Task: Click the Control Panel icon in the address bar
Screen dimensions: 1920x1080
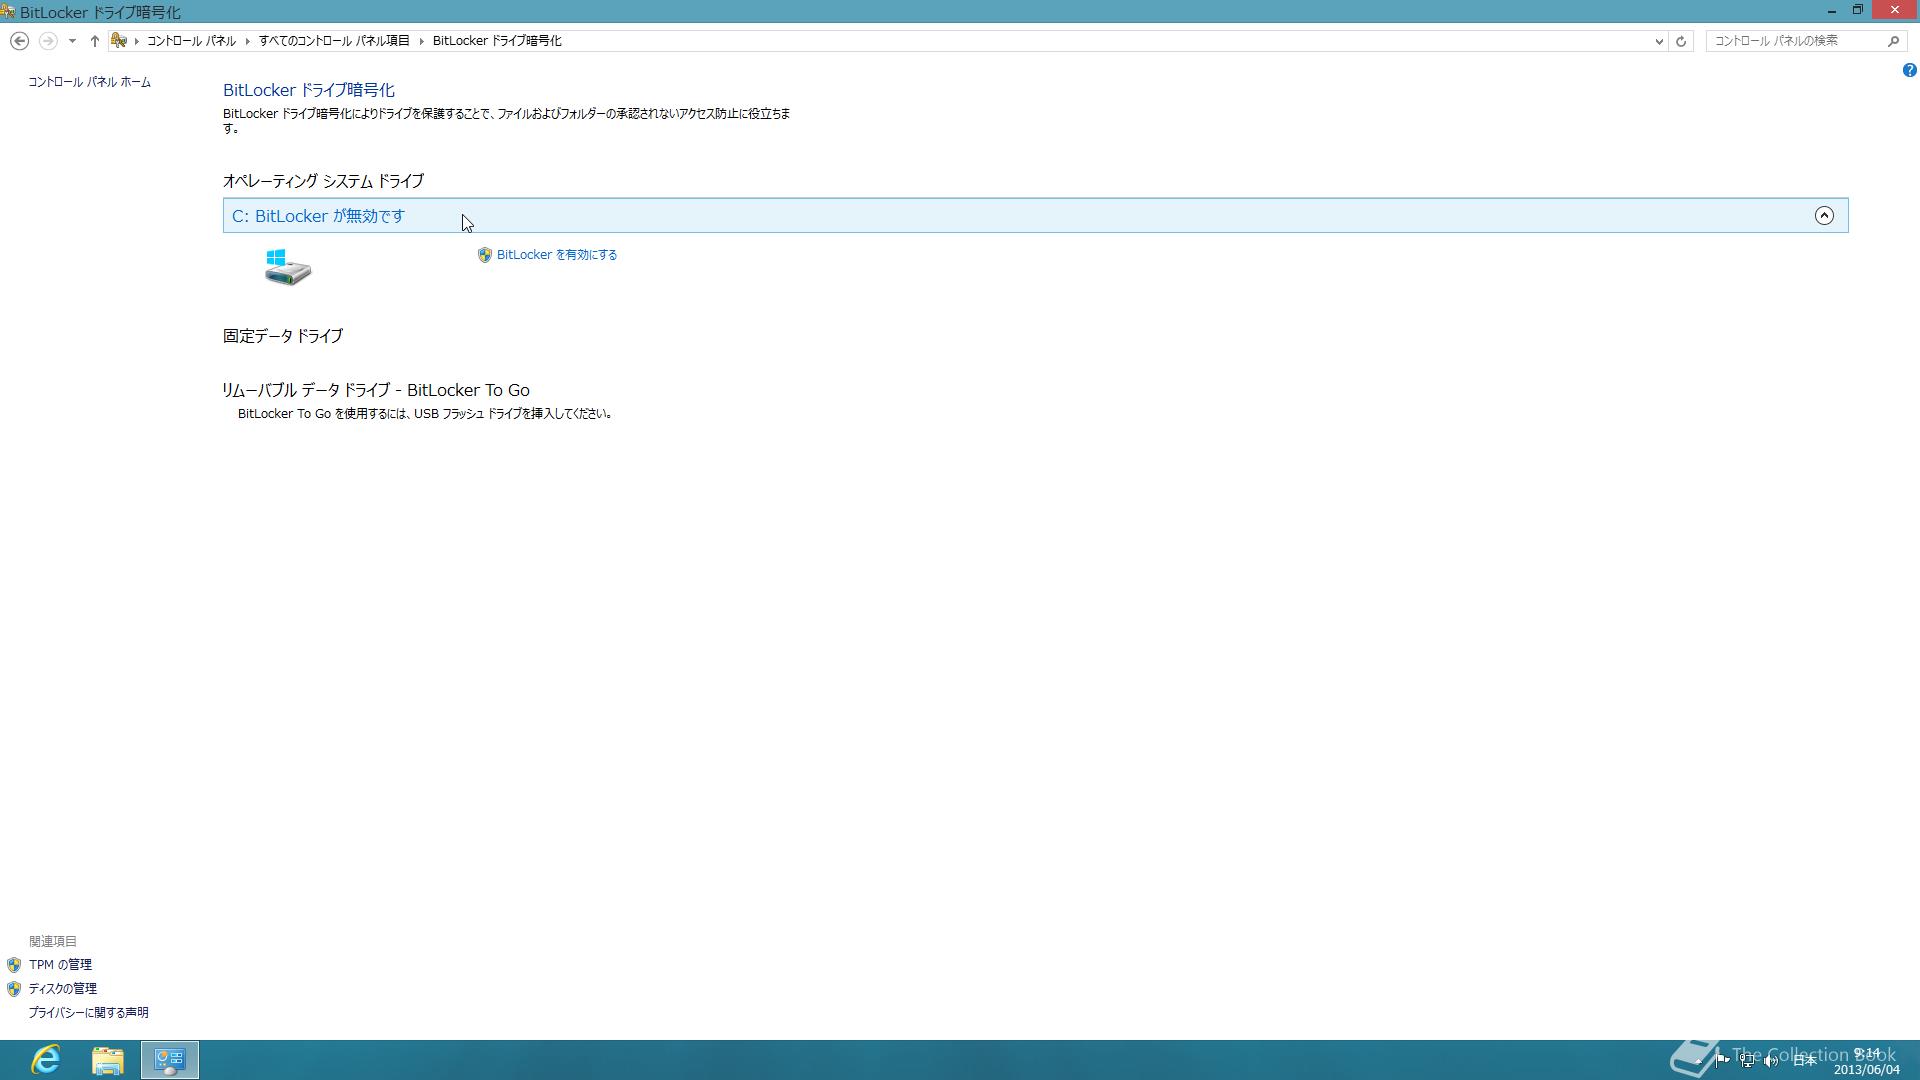Action: tap(119, 41)
